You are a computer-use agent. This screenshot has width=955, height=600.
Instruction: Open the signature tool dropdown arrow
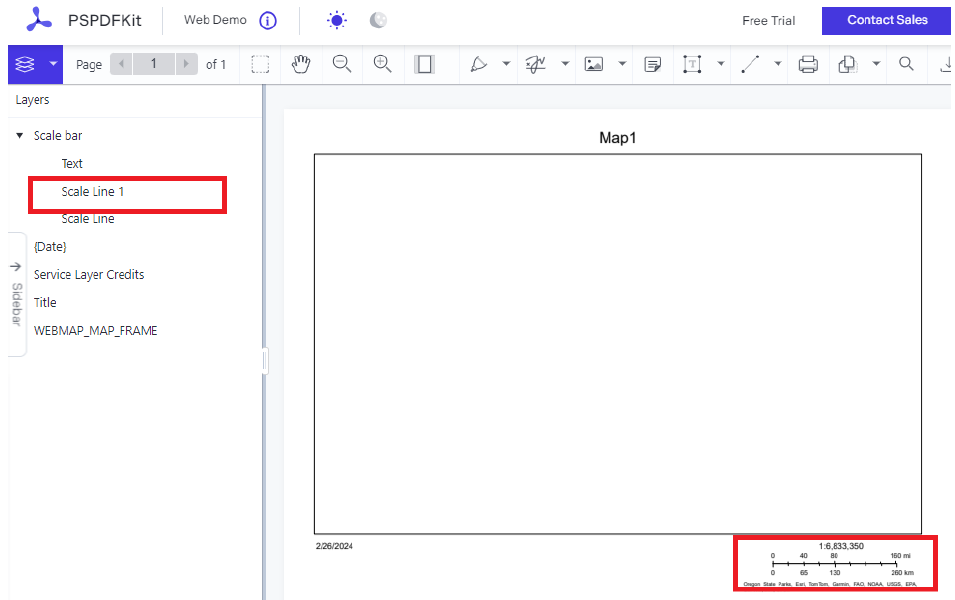click(x=565, y=64)
